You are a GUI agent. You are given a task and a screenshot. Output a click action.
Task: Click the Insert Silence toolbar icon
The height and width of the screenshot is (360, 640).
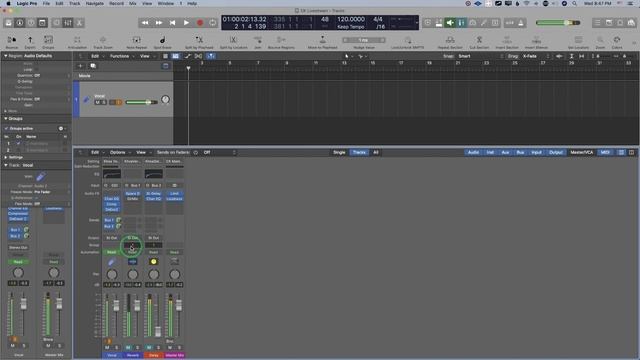(536, 42)
